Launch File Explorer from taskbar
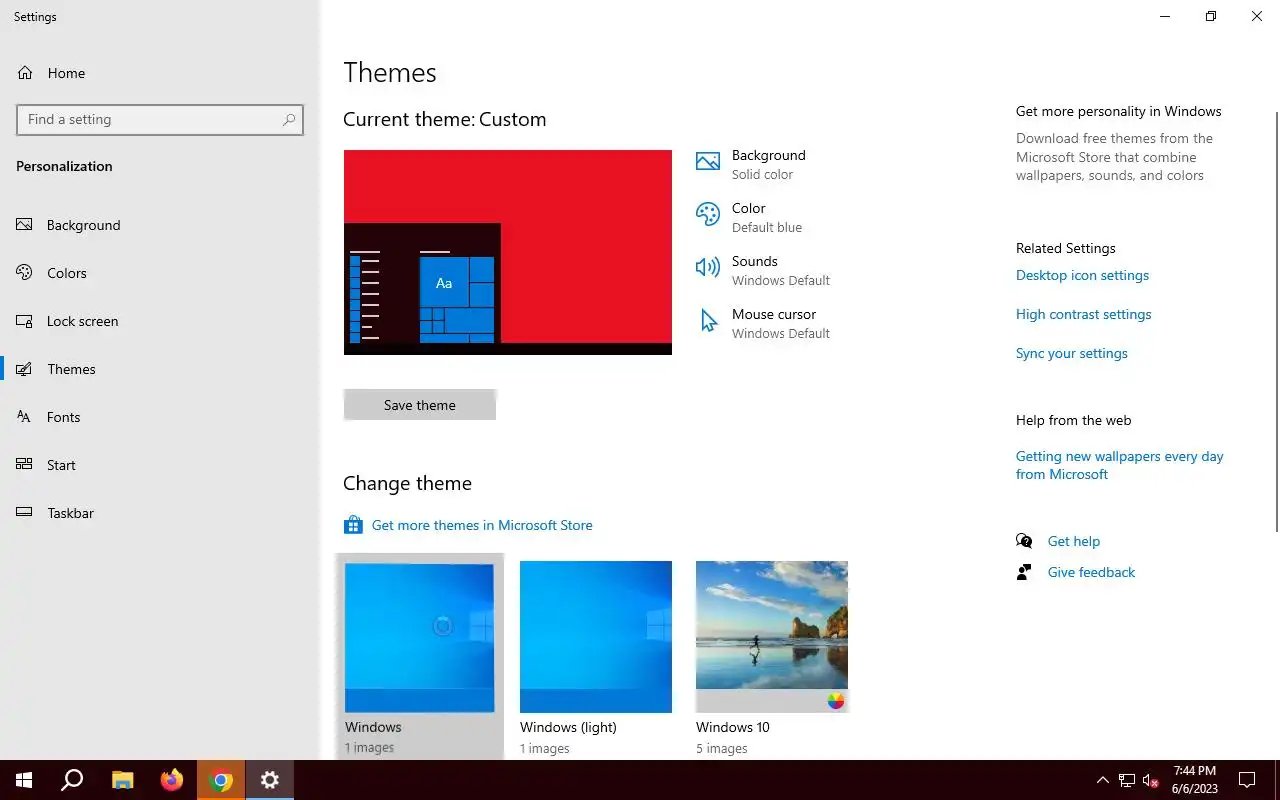The image size is (1280, 800). (122, 780)
